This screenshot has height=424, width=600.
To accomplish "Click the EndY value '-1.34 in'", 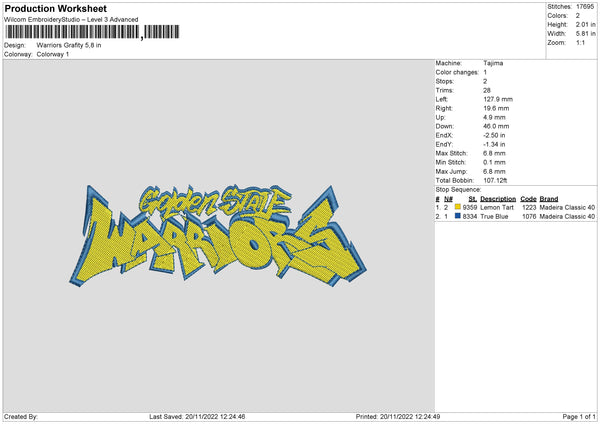I will (494, 144).
